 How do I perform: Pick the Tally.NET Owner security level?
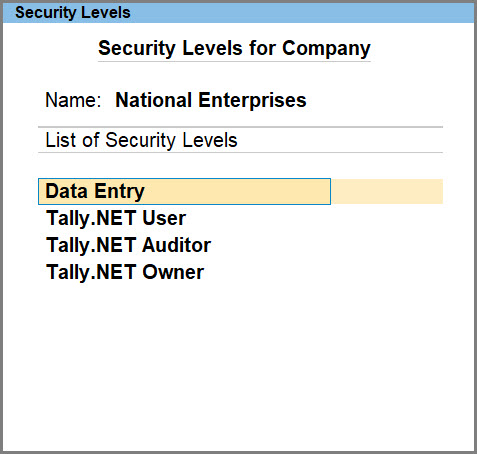tap(125, 272)
